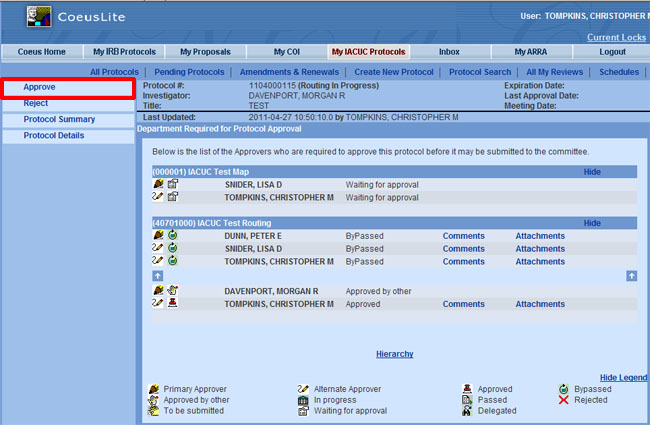The image size is (650, 425).
Task: Collapse the IACUC Test Routing section
Action: (x=592, y=223)
